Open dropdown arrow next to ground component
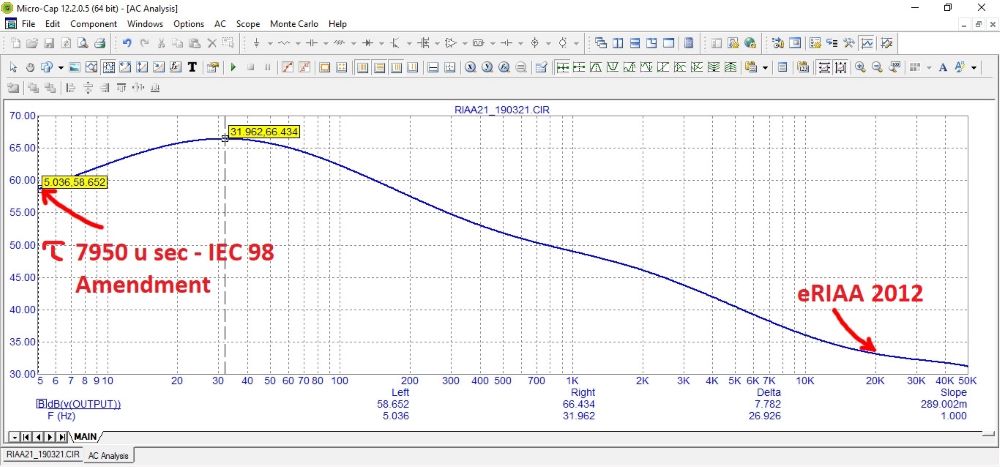The image size is (1000, 467). [x=270, y=44]
